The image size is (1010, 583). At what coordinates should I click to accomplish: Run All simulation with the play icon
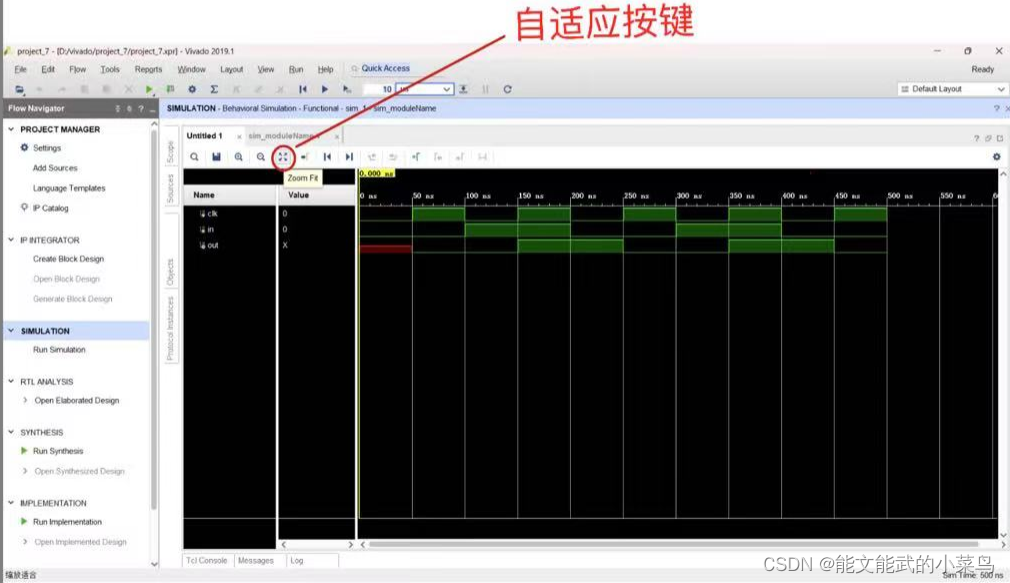click(x=325, y=89)
